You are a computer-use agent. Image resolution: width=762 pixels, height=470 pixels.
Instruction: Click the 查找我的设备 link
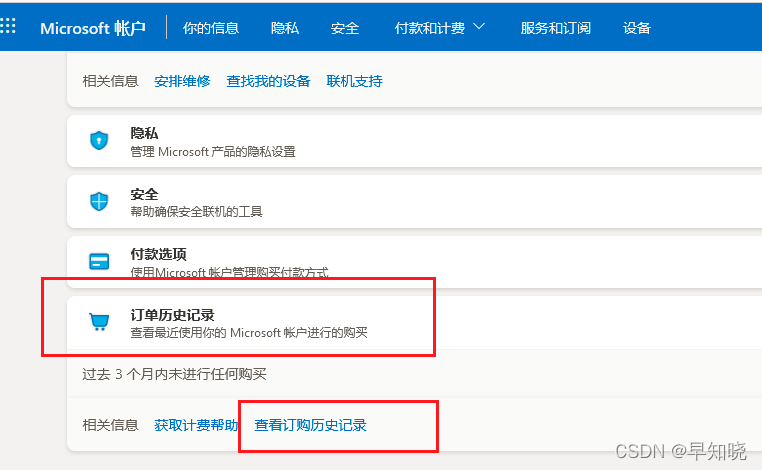[268, 81]
